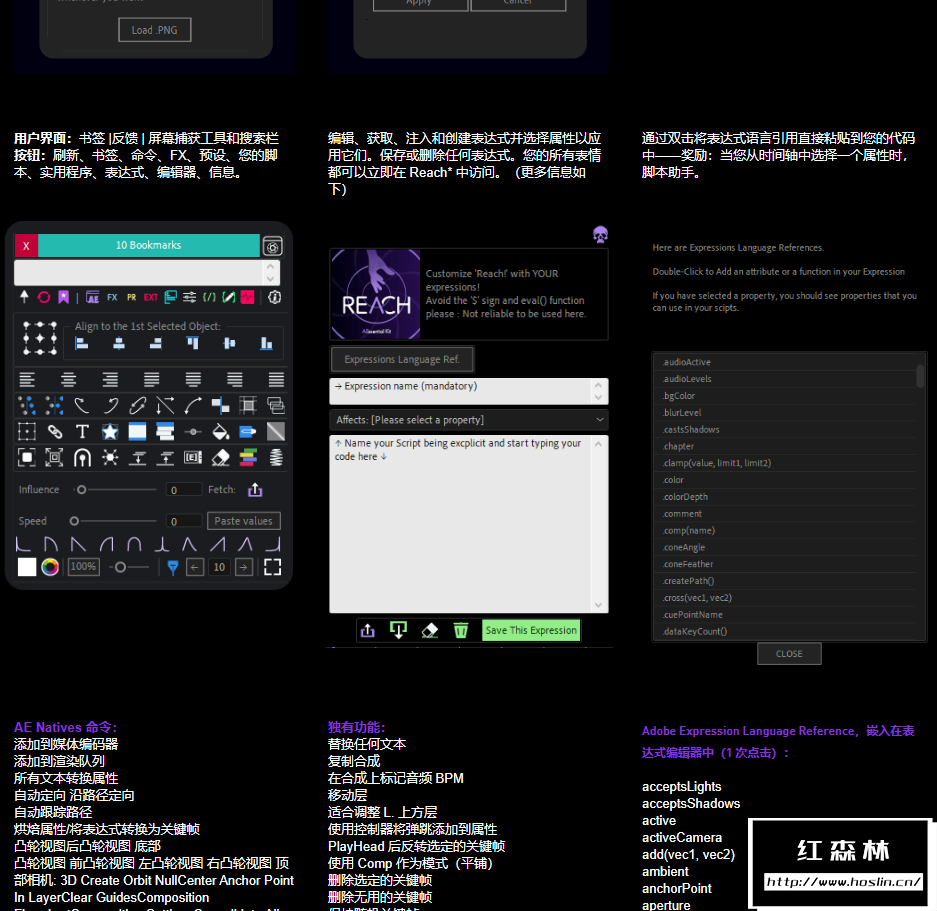Viewport: 937px width, 911px height.
Task: Align left edges to first selected object
Action: (82, 343)
